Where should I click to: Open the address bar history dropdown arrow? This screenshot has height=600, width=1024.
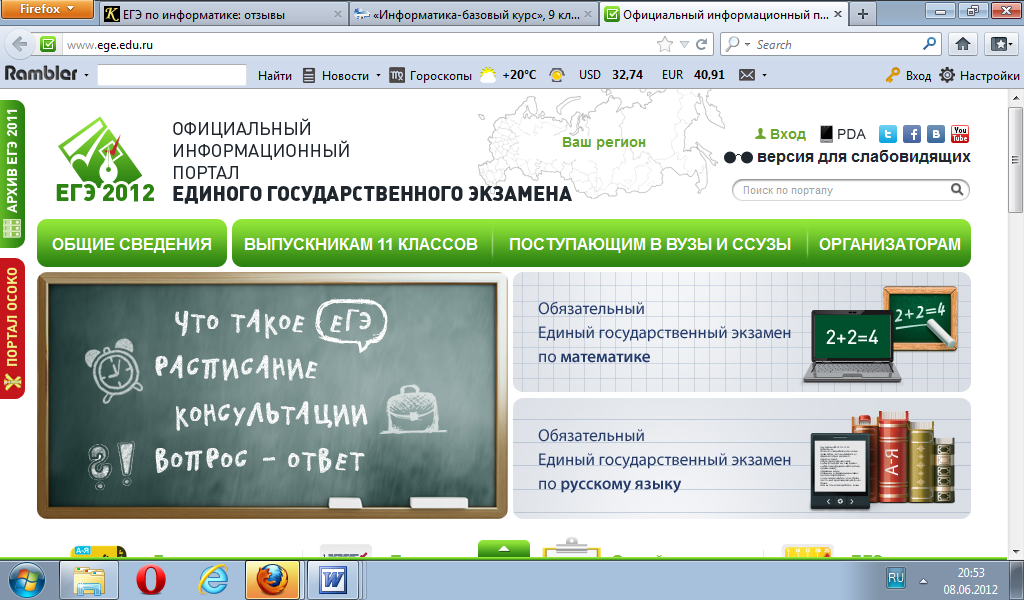pyautogui.click(x=684, y=44)
